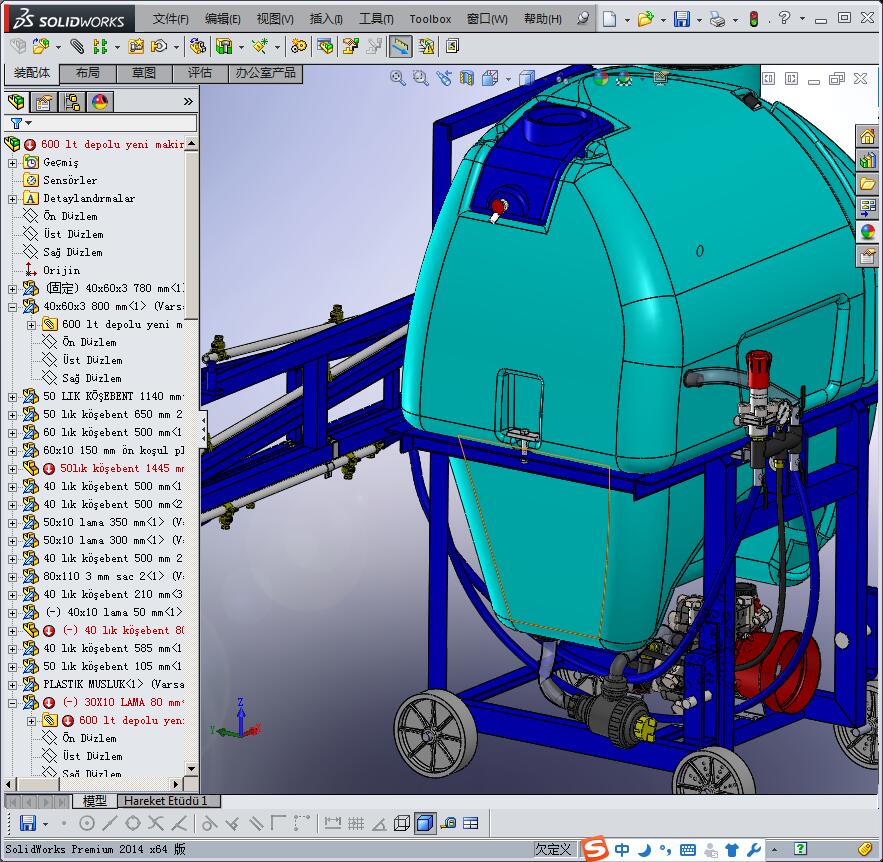Toggle wireframe display cube in bottom toolbar

pos(402,823)
